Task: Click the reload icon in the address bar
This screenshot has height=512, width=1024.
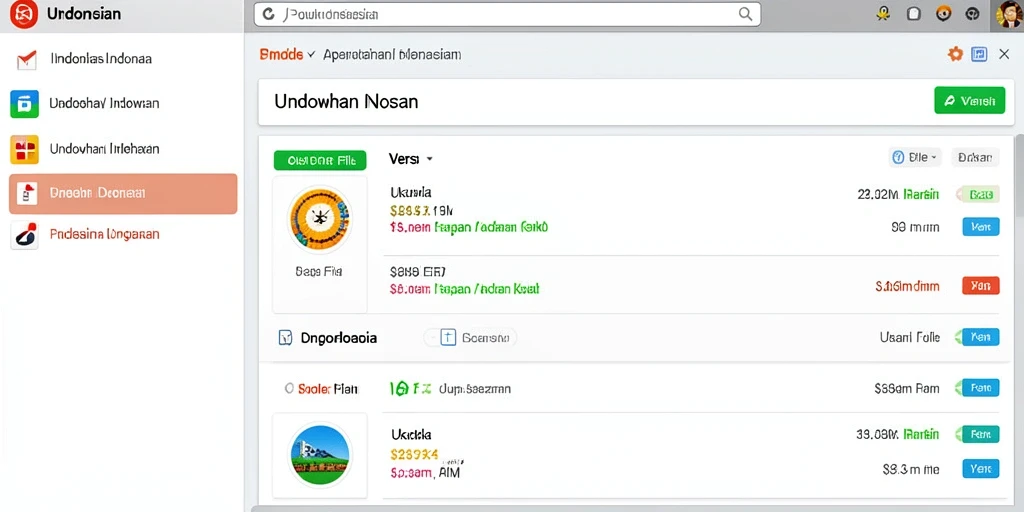Action: (x=267, y=14)
